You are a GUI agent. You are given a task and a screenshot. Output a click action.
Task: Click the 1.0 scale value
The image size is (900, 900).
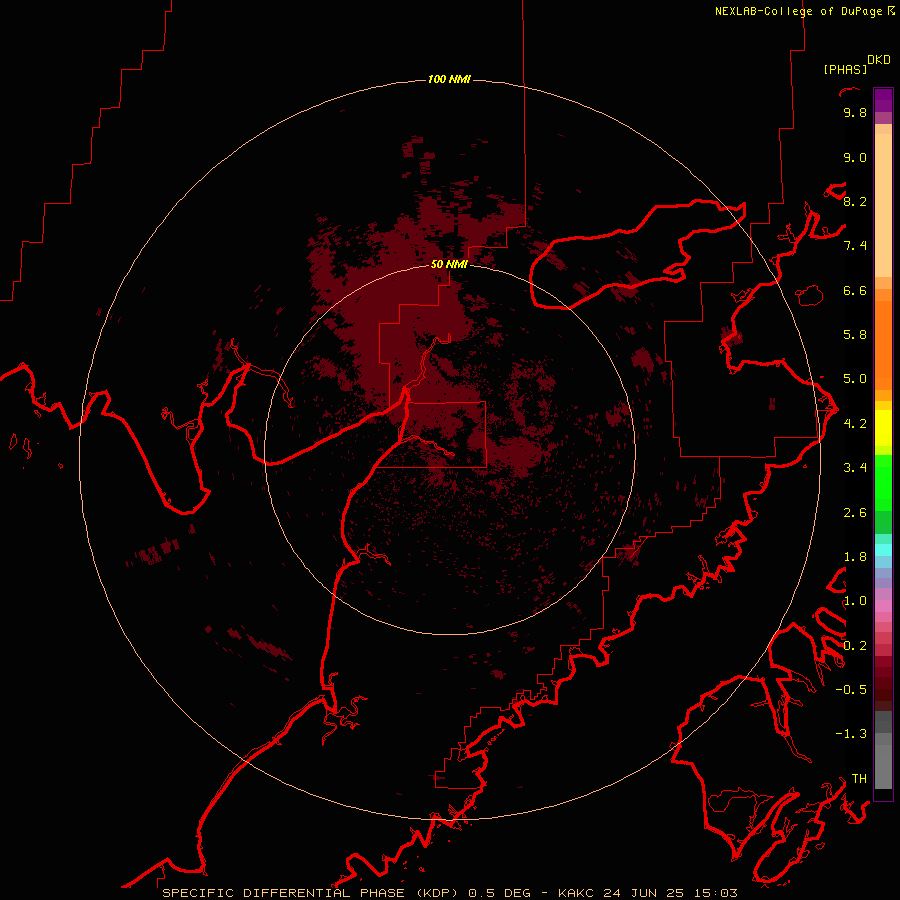(855, 601)
